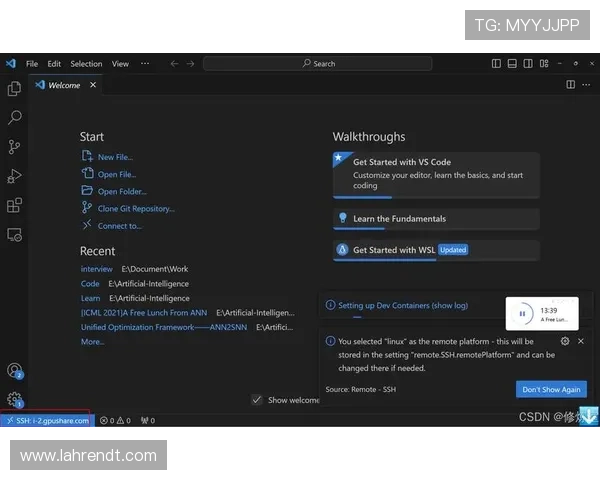Click the split editor right icon

point(571,85)
